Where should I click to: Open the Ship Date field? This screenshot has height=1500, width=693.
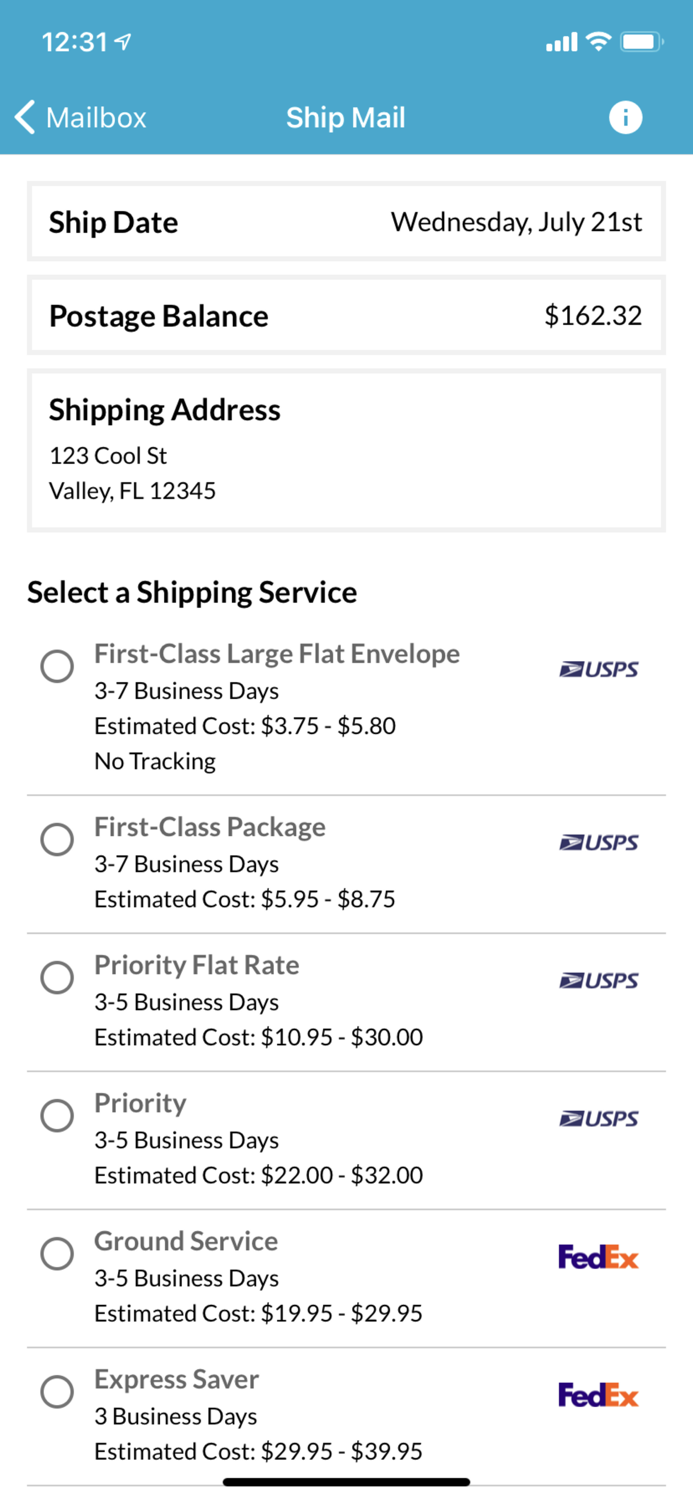(x=346, y=222)
